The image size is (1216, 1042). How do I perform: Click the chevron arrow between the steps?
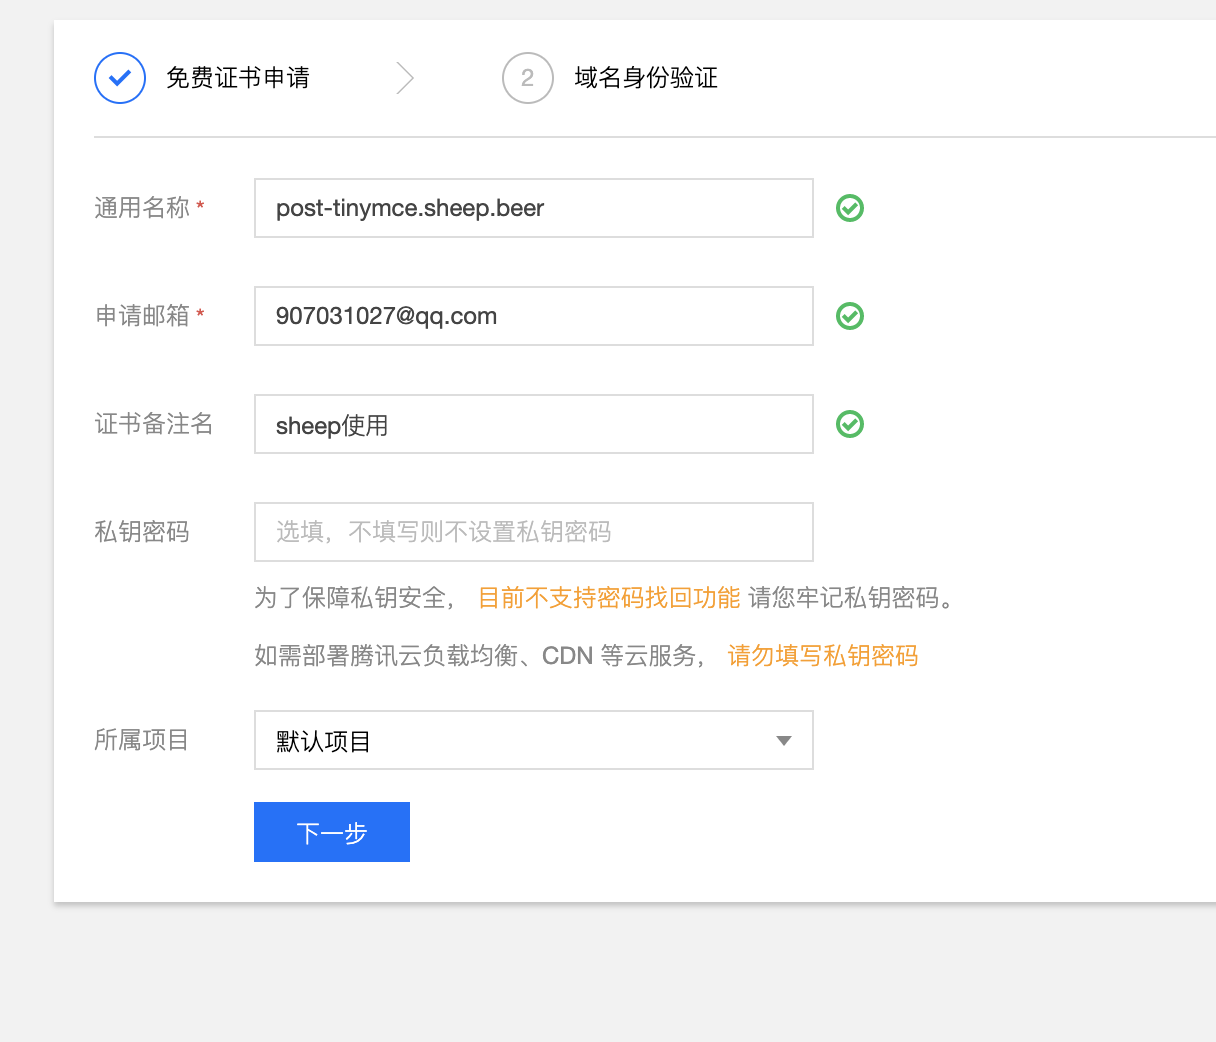405,78
